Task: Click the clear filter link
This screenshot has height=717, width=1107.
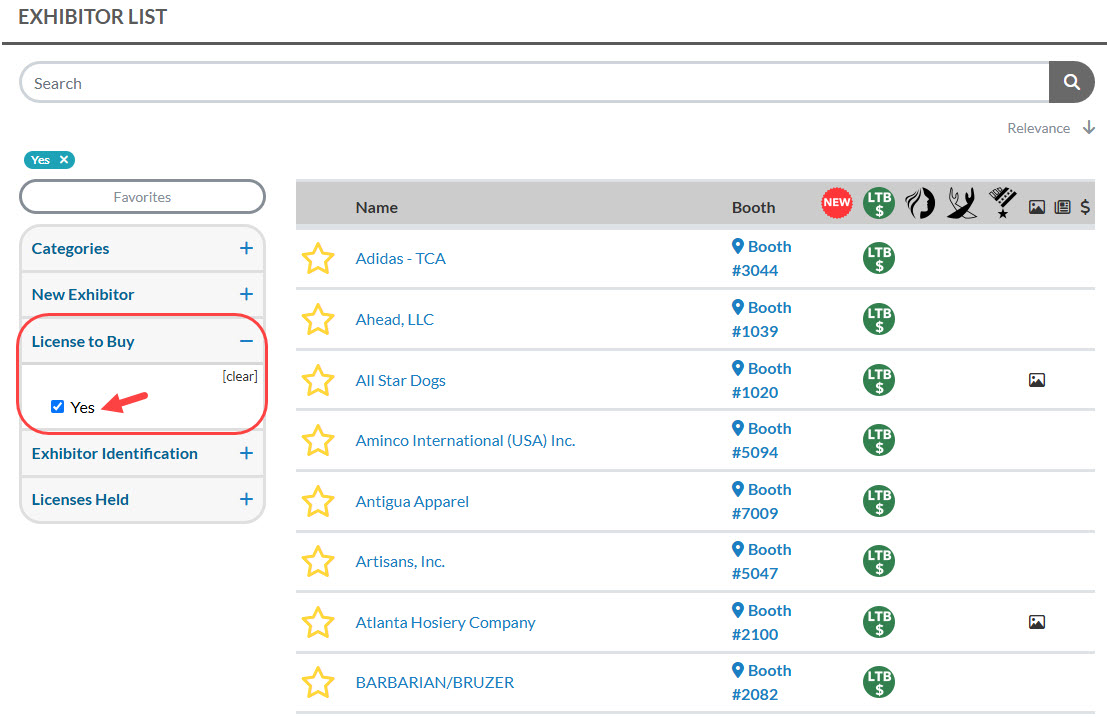Action: tap(240, 377)
